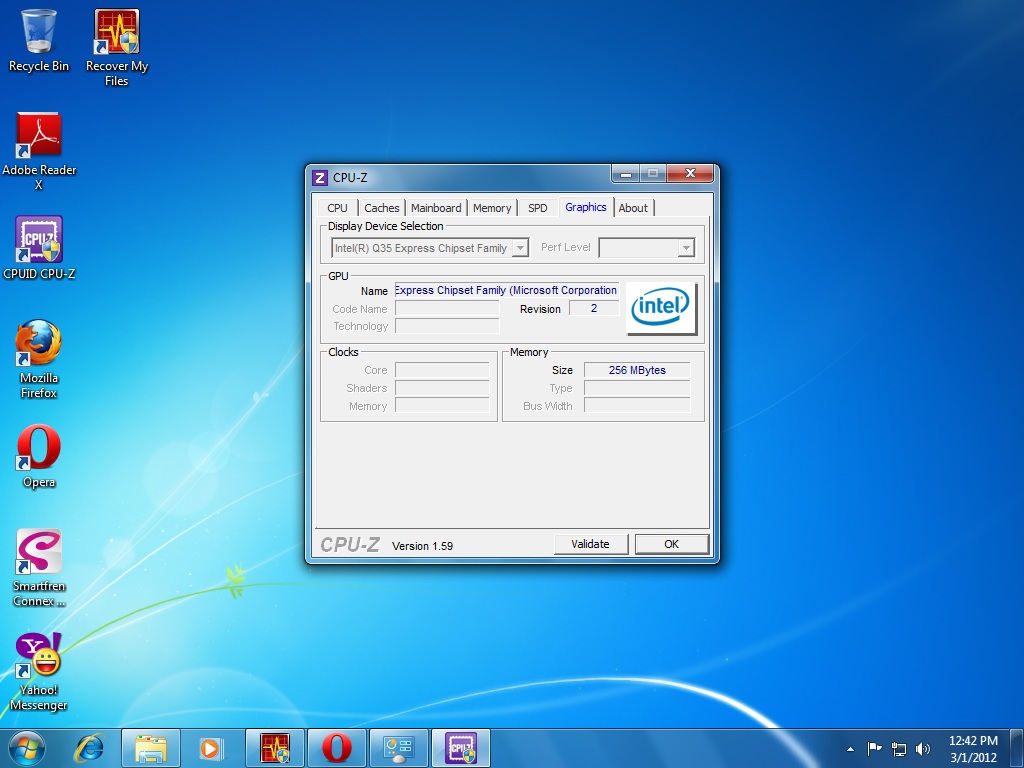Screen dimensions: 1024x768
Task: Click the GPU Name text field
Action: click(506, 290)
